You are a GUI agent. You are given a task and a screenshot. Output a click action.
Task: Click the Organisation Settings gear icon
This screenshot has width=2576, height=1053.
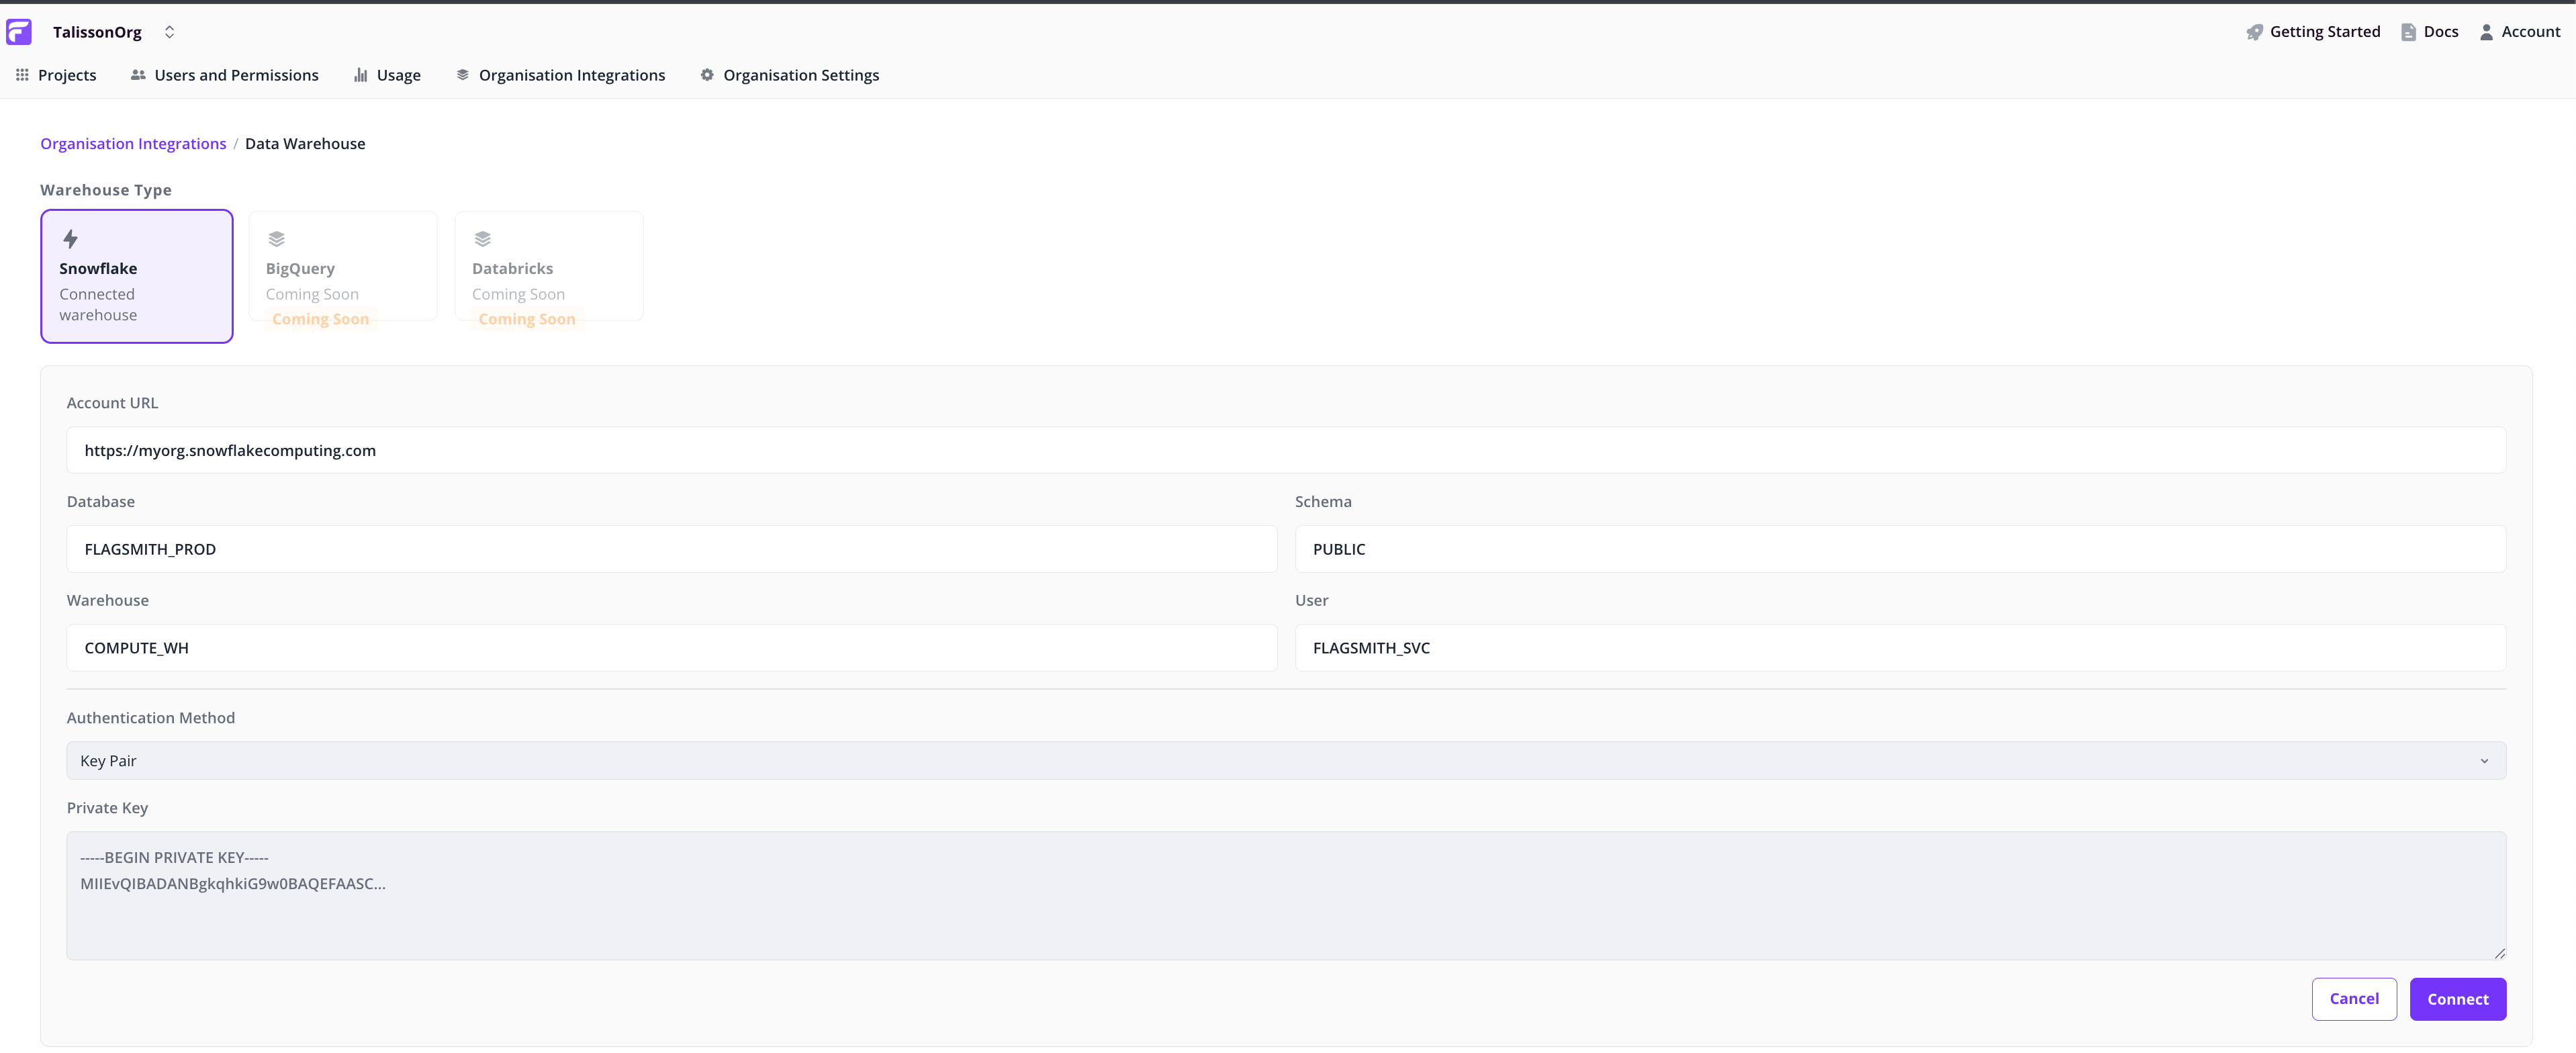707,75
